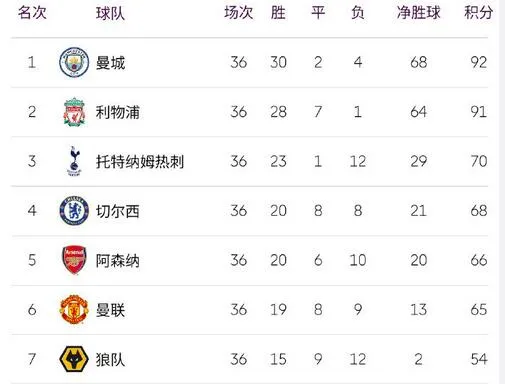Click team name 托特纳姆热刺
The image size is (505, 384).
[140, 162]
